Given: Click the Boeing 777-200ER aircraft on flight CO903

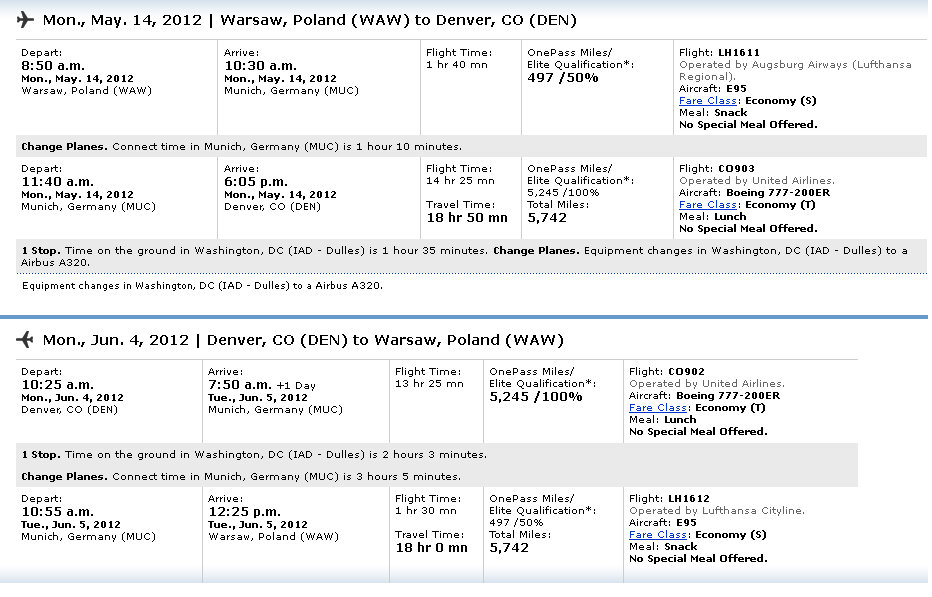Looking at the screenshot, I should 778,193.
